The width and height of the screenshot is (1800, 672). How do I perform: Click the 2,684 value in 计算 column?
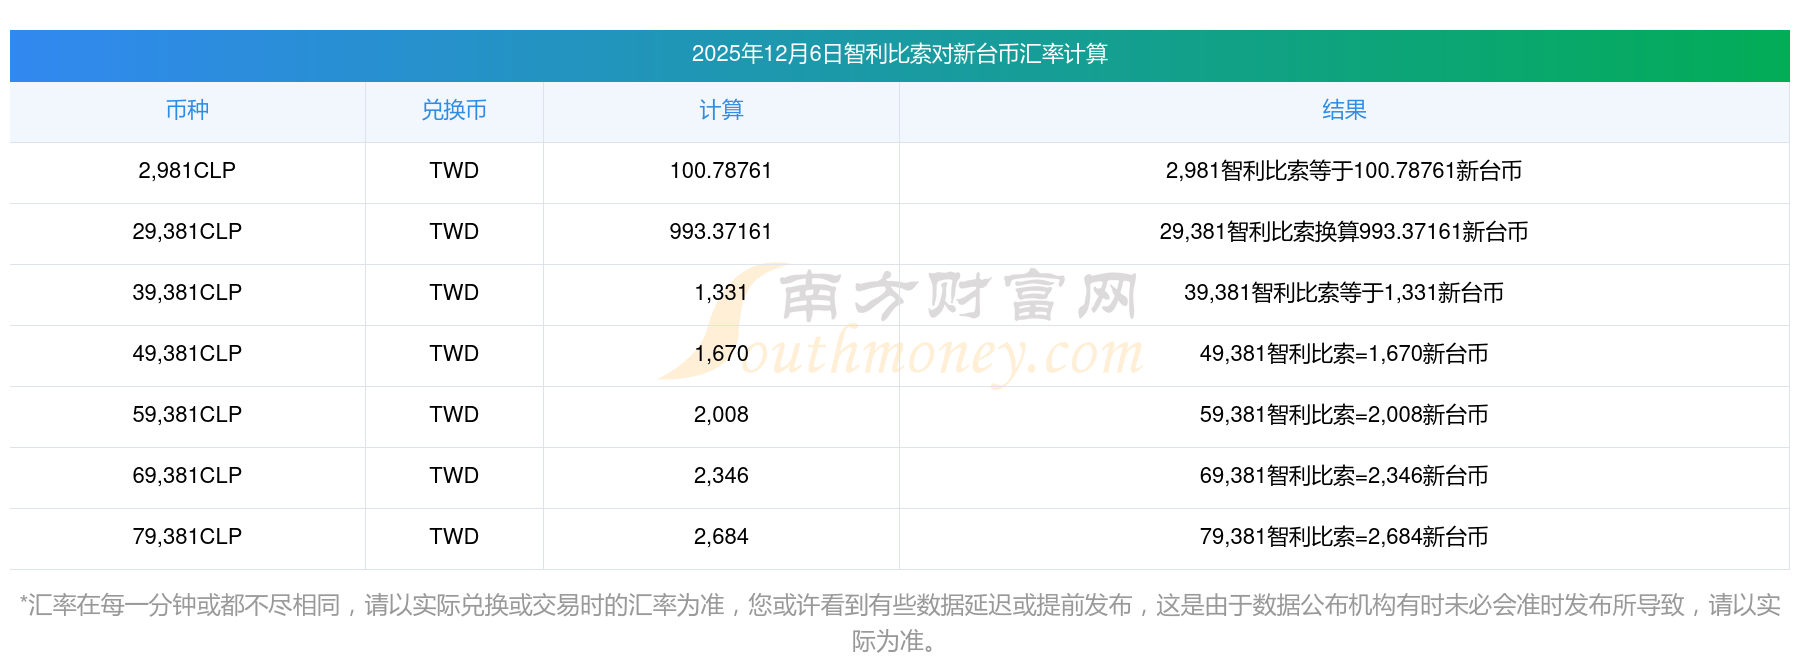click(721, 537)
